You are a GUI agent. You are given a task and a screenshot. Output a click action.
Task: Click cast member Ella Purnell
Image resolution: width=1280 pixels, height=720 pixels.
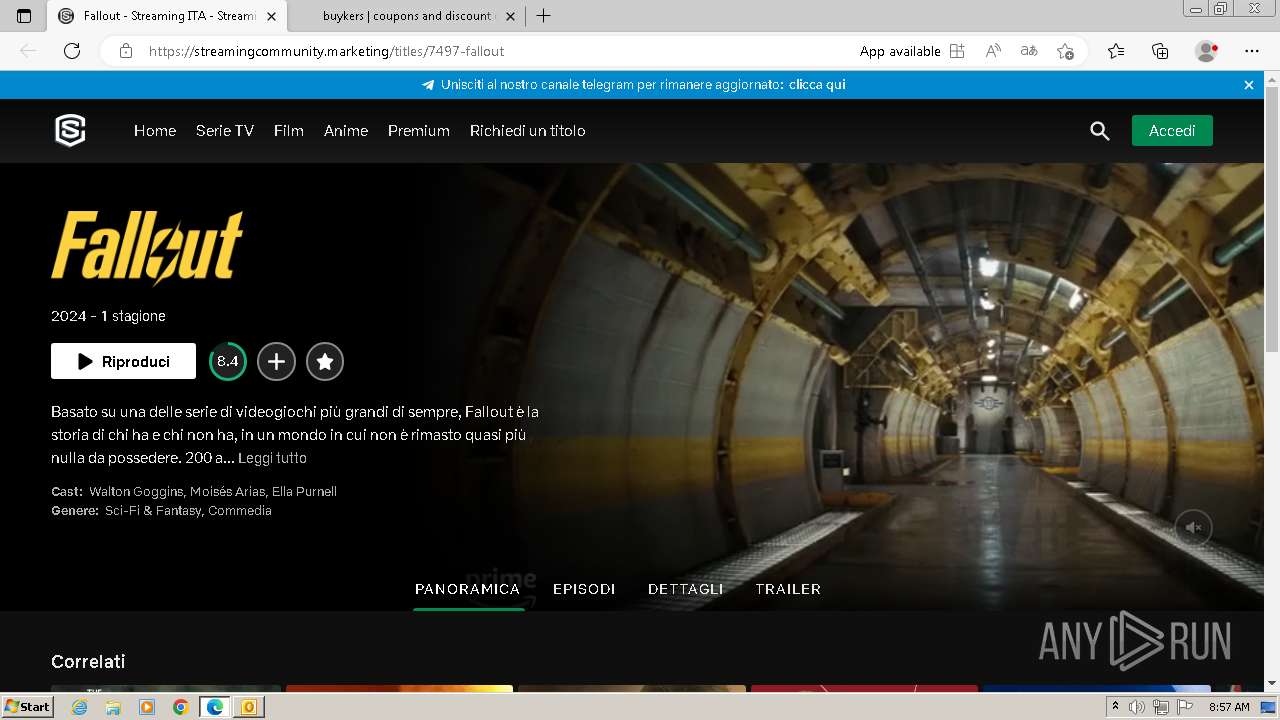click(x=304, y=492)
